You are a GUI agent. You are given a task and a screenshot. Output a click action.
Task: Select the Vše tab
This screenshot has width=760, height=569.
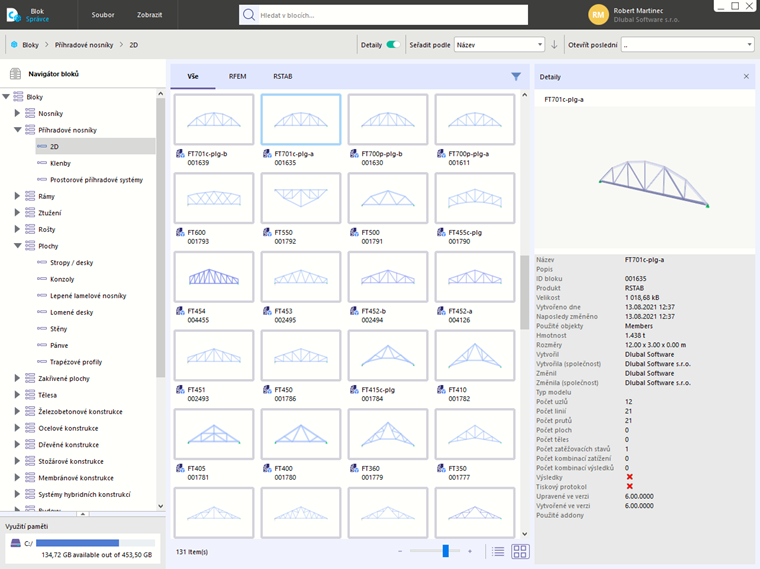click(193, 77)
